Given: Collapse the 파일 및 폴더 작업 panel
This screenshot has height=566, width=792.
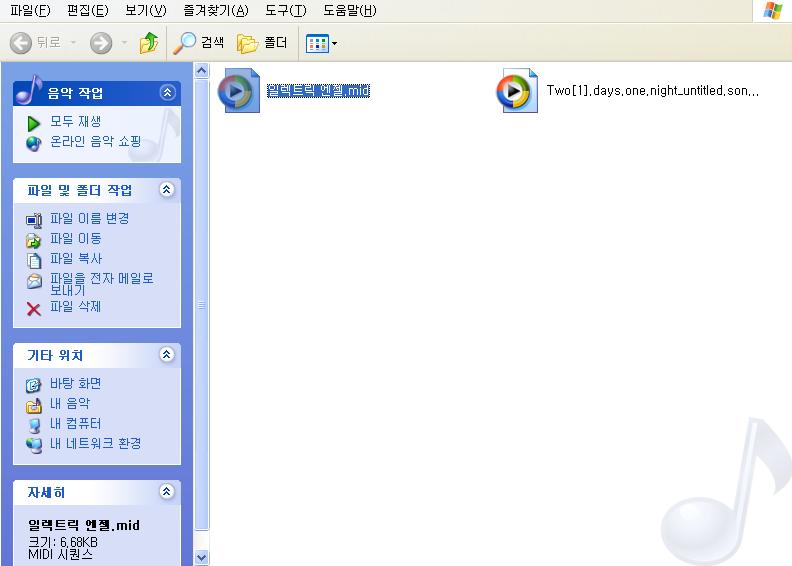Looking at the screenshot, I should (x=167, y=190).
